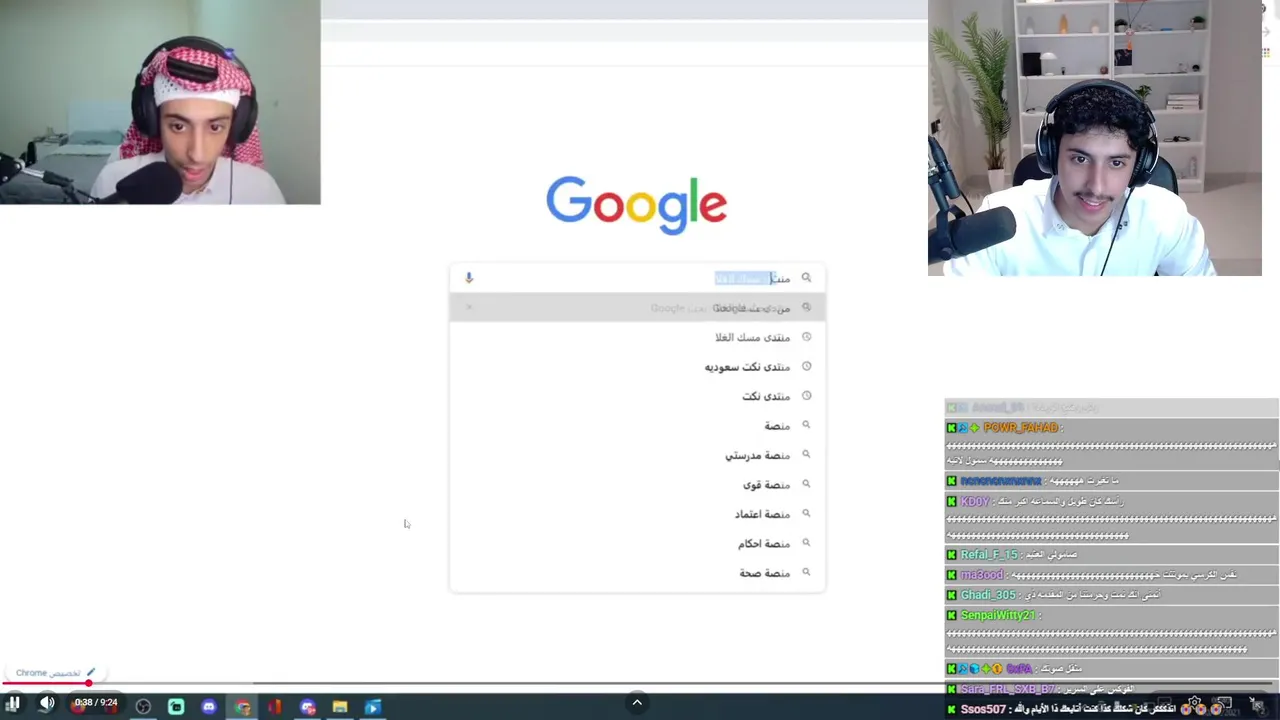Click chat username Refal_F_15
Image resolution: width=1280 pixels, height=720 pixels.
pos(988,555)
